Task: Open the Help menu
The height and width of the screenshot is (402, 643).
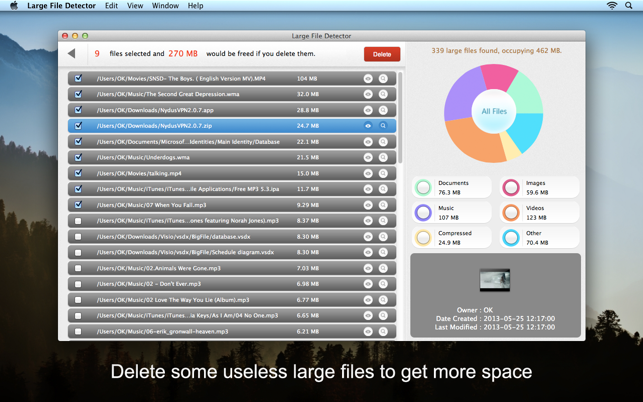Action: [195, 6]
